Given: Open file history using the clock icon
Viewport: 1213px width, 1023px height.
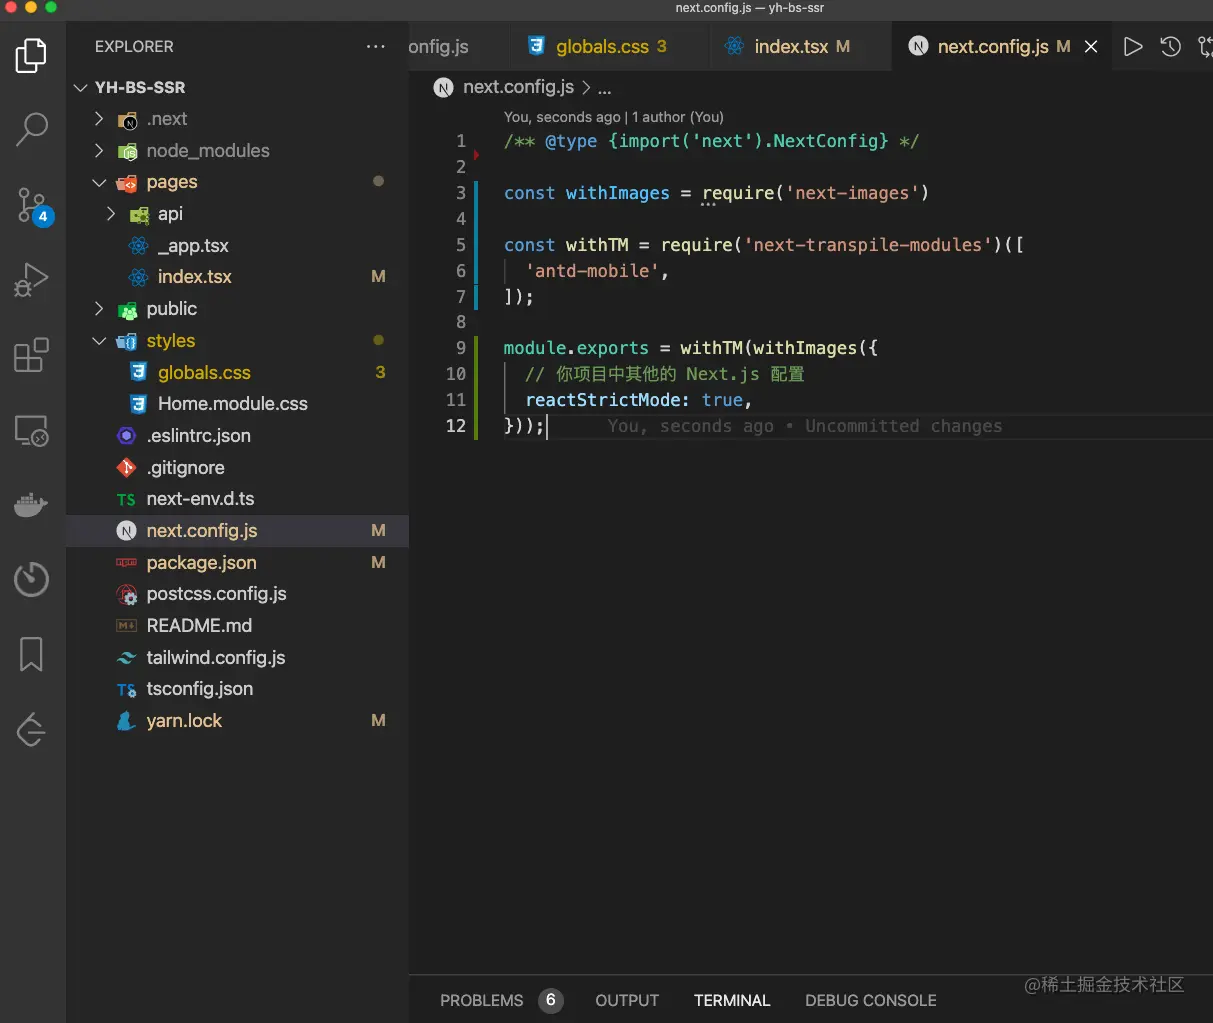Looking at the screenshot, I should [x=1170, y=46].
